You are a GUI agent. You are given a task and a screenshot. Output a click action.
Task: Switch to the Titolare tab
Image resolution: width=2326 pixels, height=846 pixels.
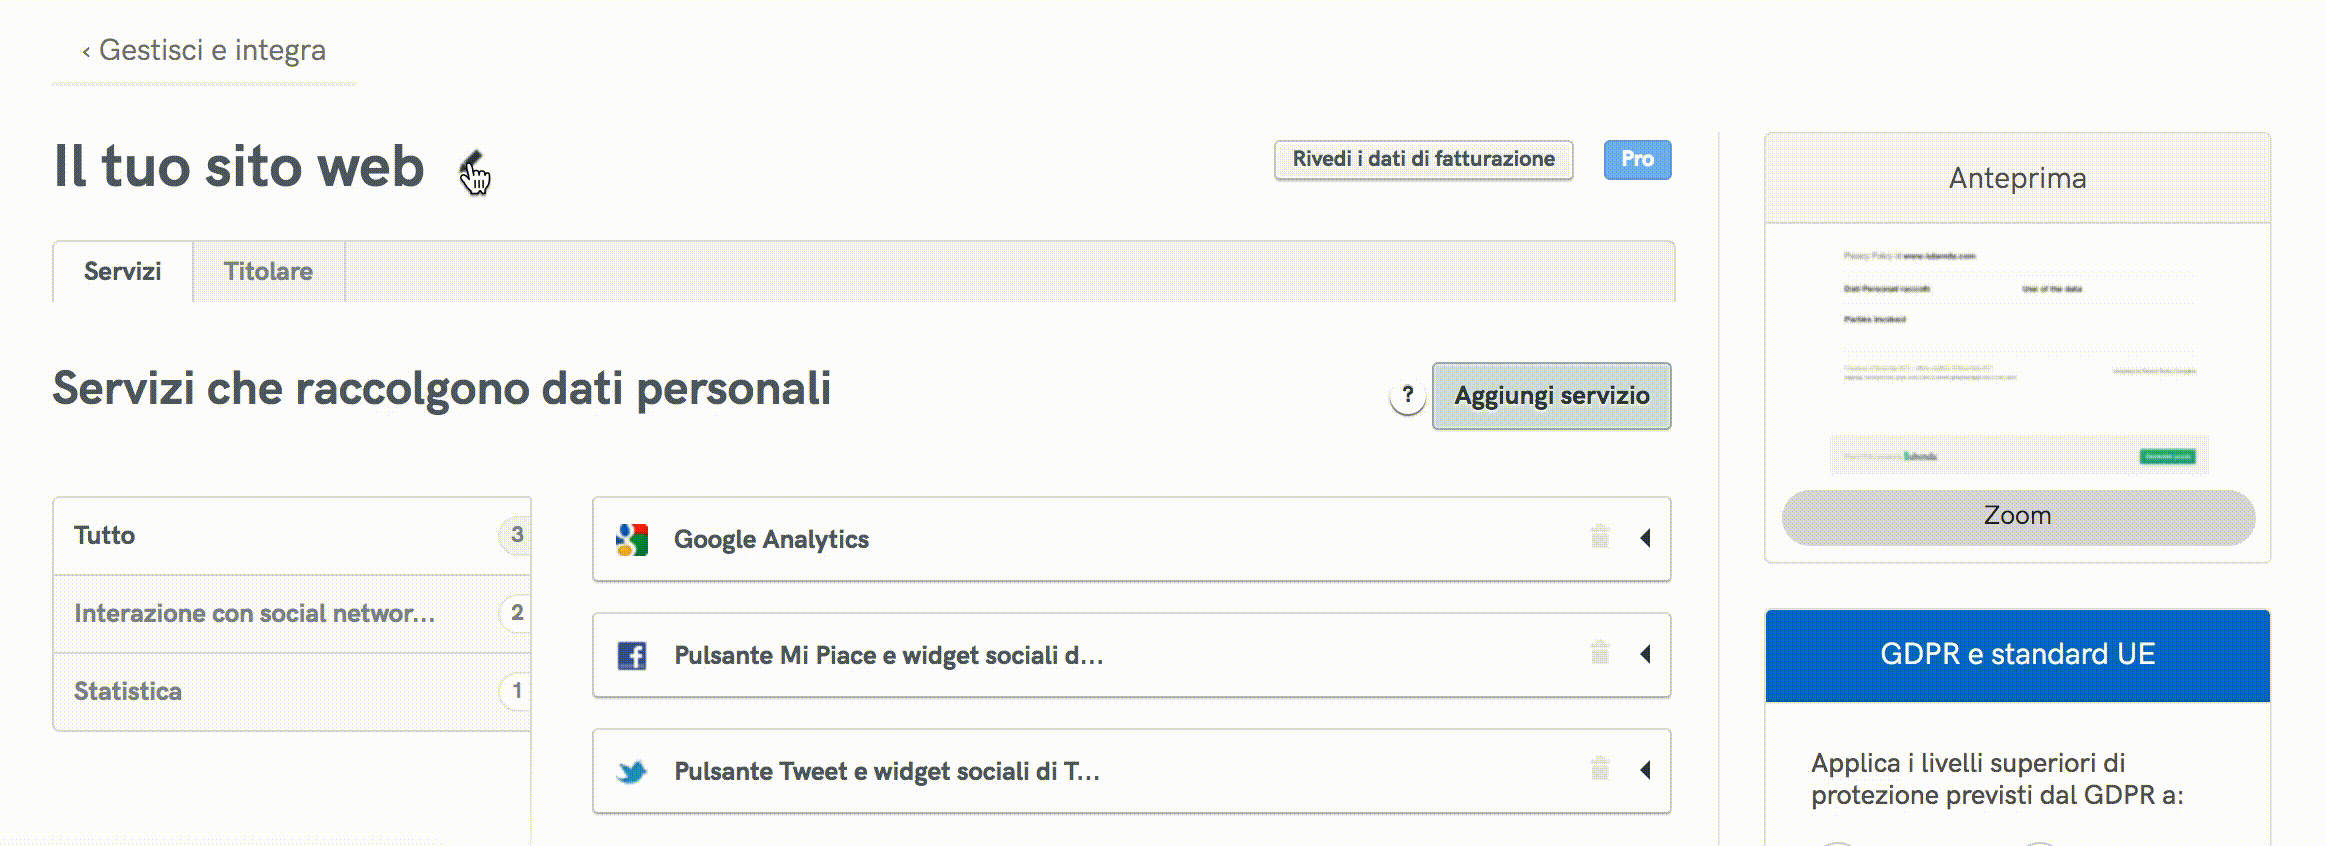coord(267,270)
